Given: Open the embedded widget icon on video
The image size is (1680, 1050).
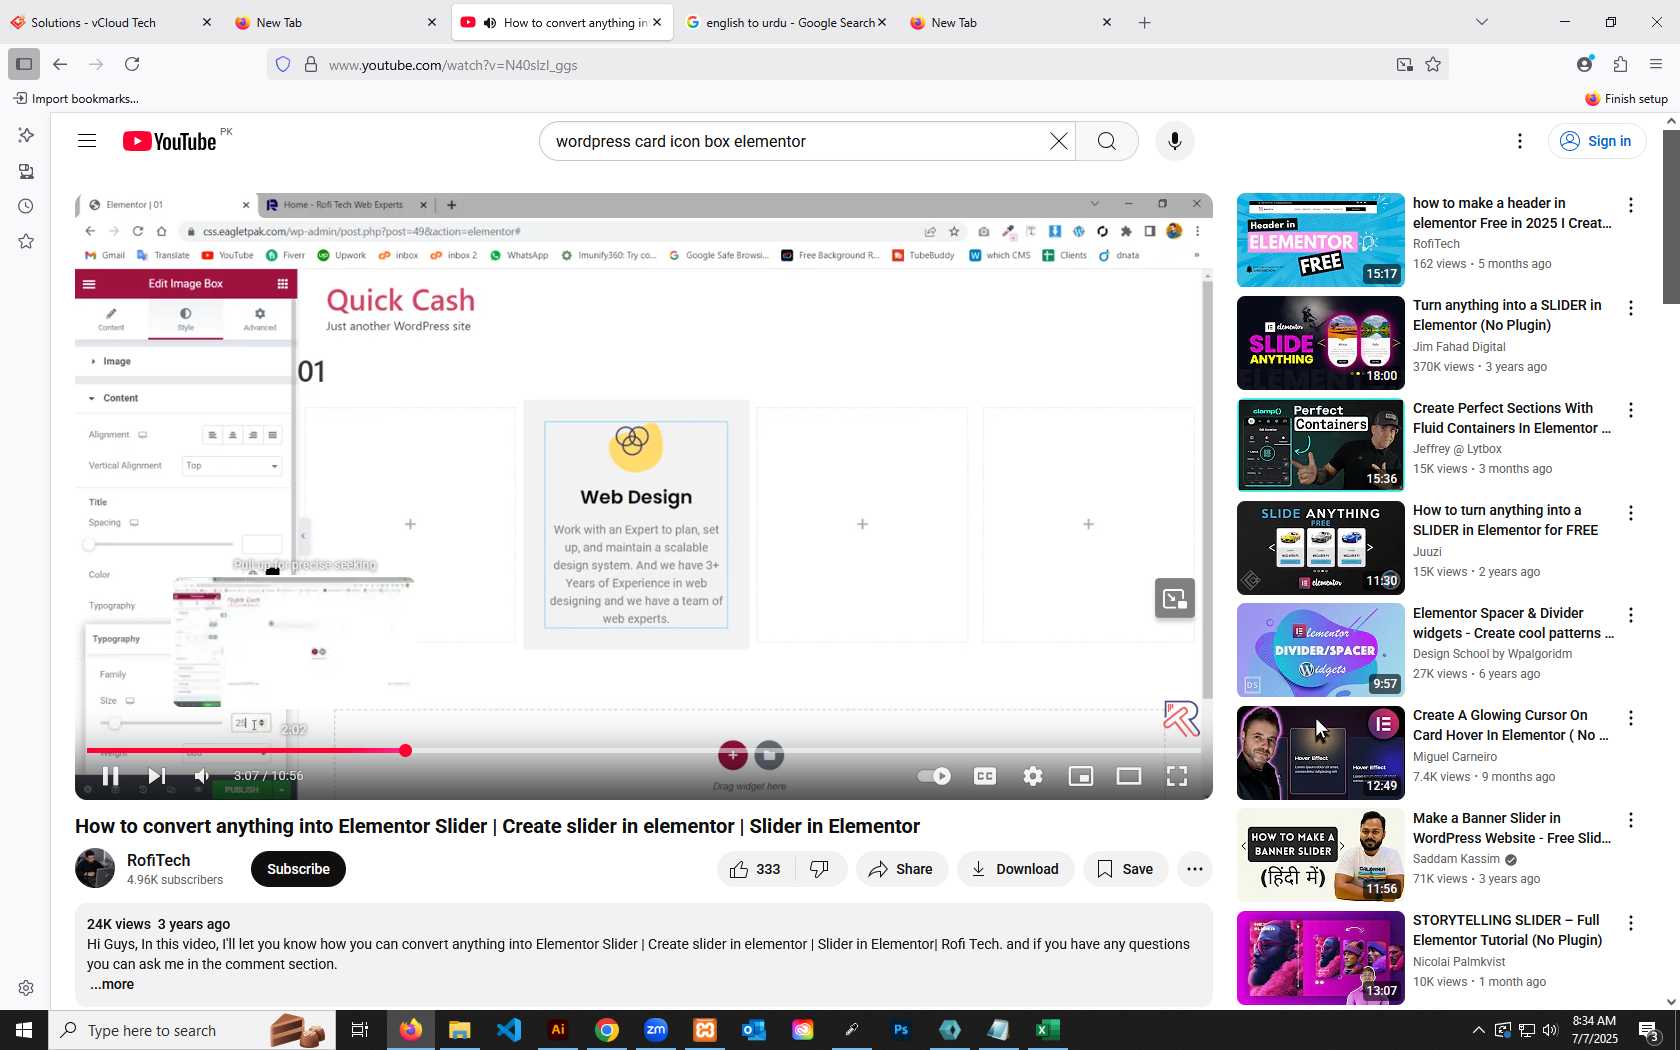Looking at the screenshot, I should 1175,598.
